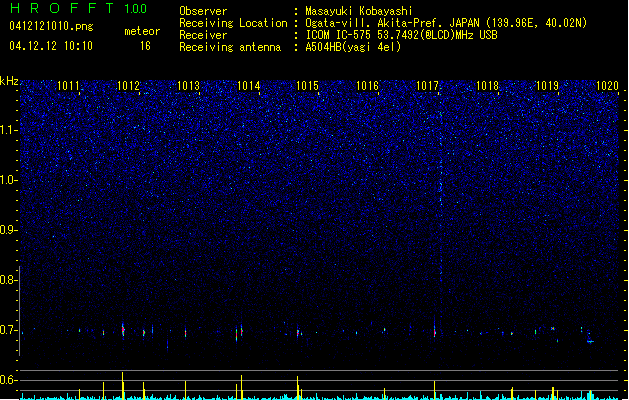The height and width of the screenshot is (400, 629).
Task: Click the 1013 time axis label
Action: coord(188,85)
